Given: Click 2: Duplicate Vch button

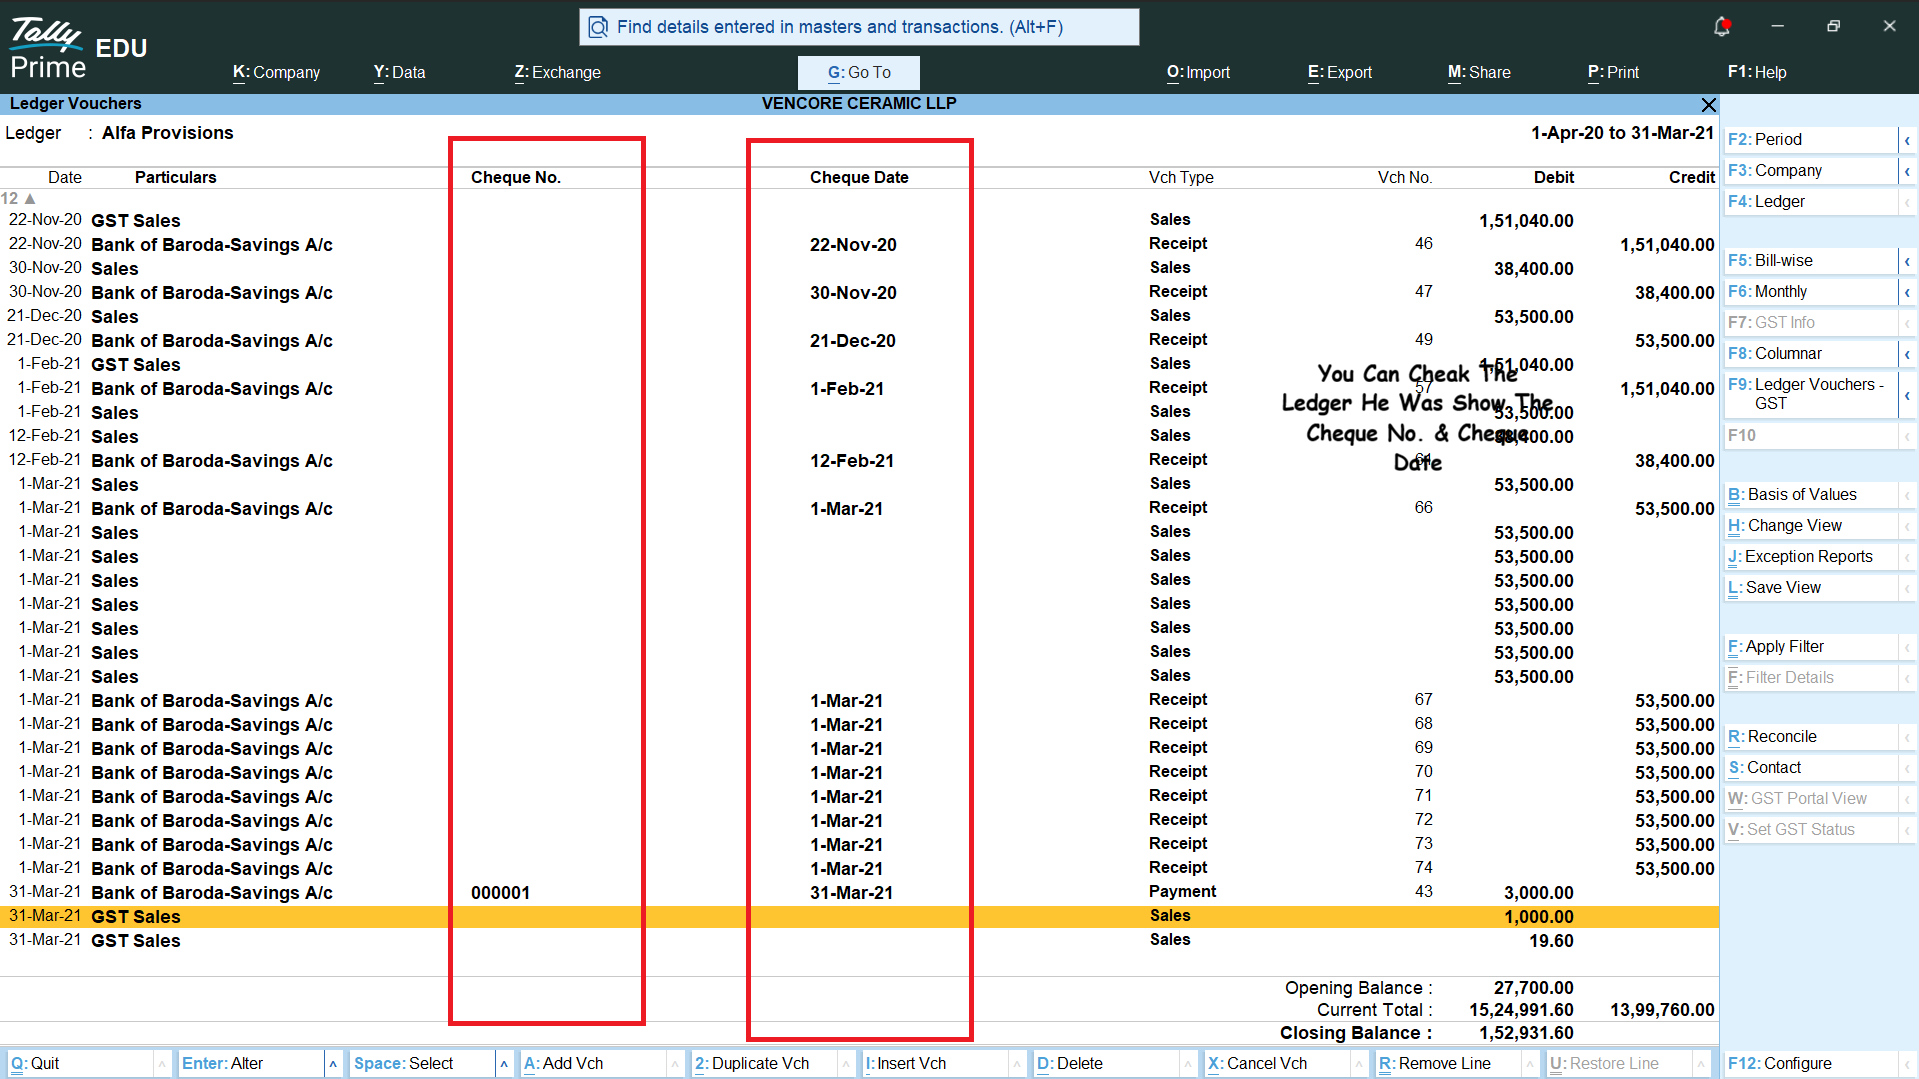Looking at the screenshot, I should point(765,1063).
